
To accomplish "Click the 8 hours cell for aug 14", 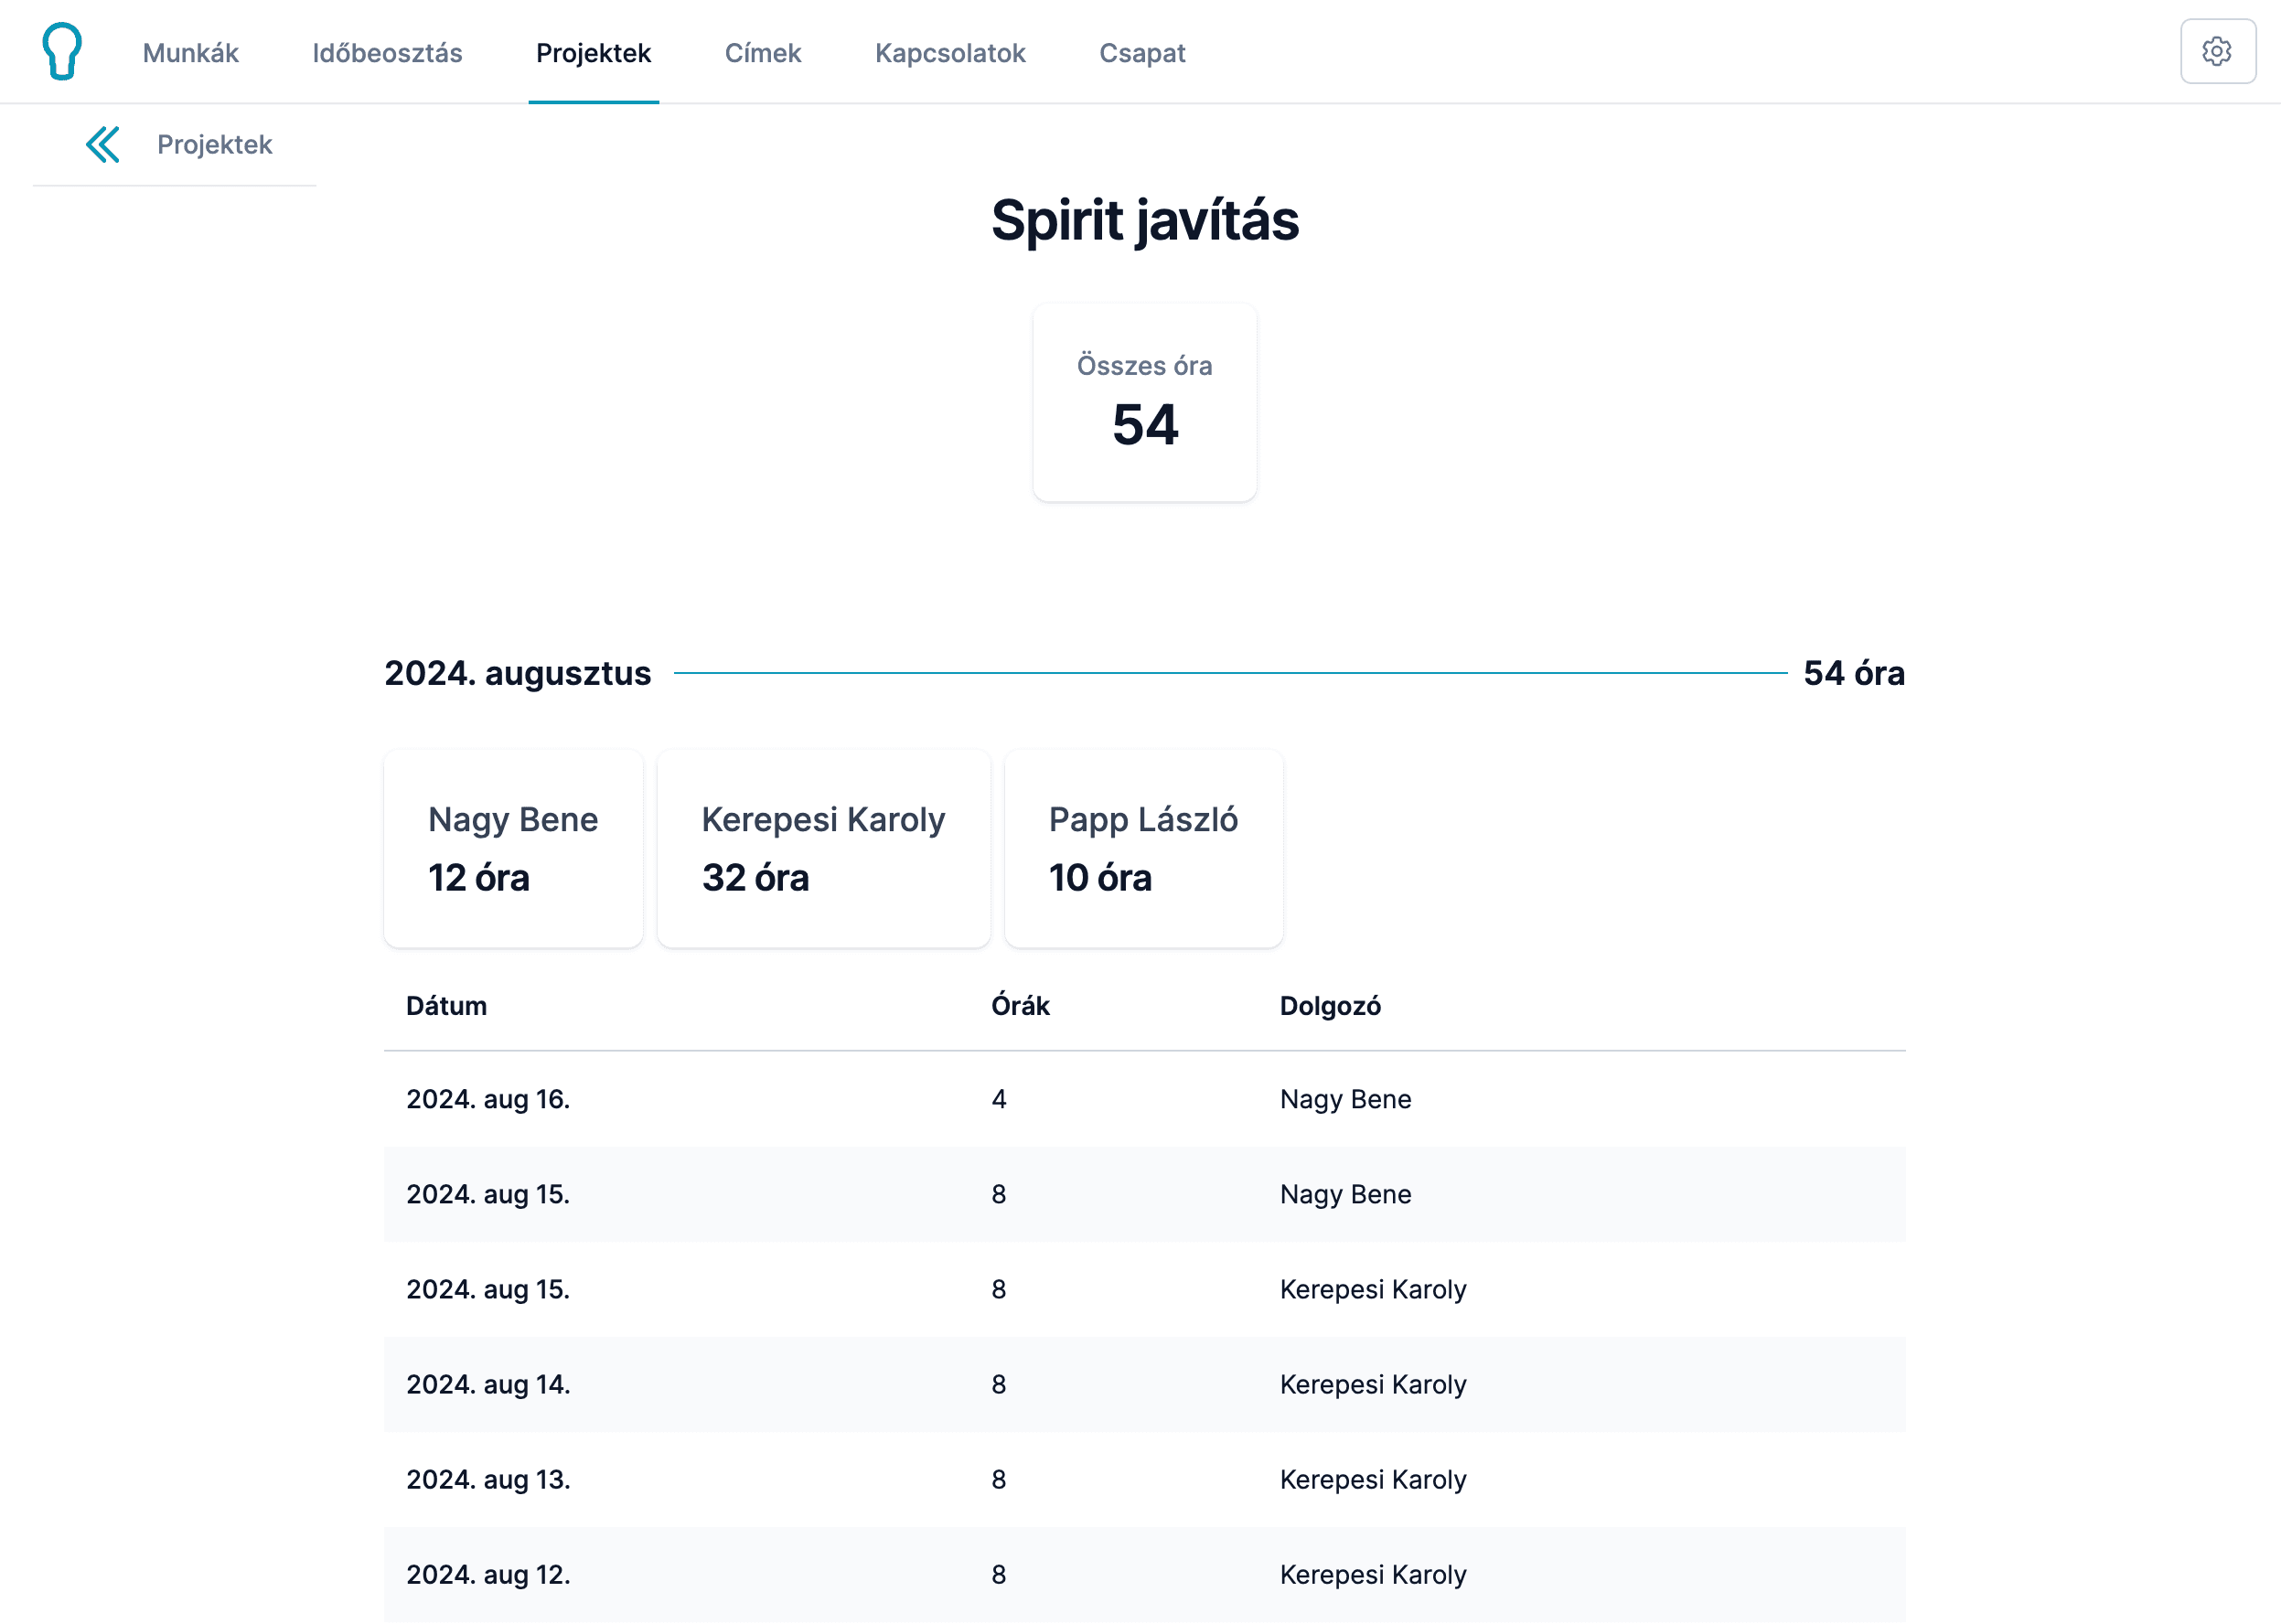I will 998,1384.
